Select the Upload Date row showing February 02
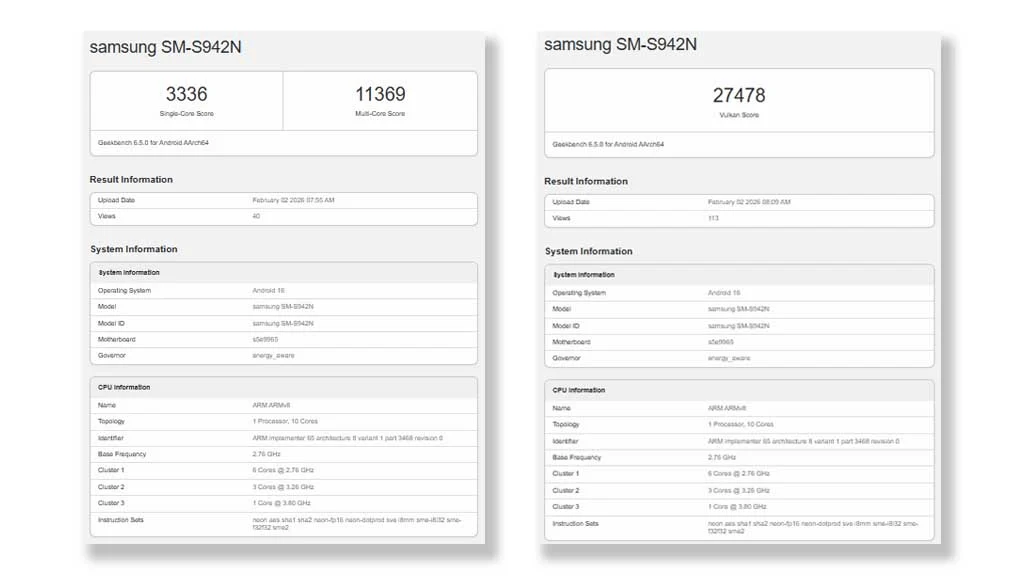The image size is (1024, 576). [x=283, y=199]
